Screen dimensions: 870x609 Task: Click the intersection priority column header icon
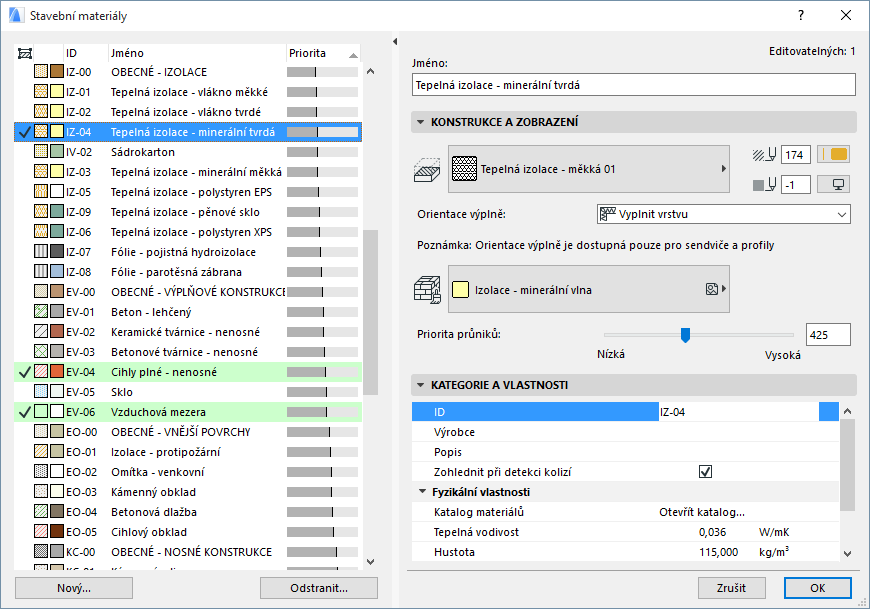pyautogui.click(x=25, y=53)
